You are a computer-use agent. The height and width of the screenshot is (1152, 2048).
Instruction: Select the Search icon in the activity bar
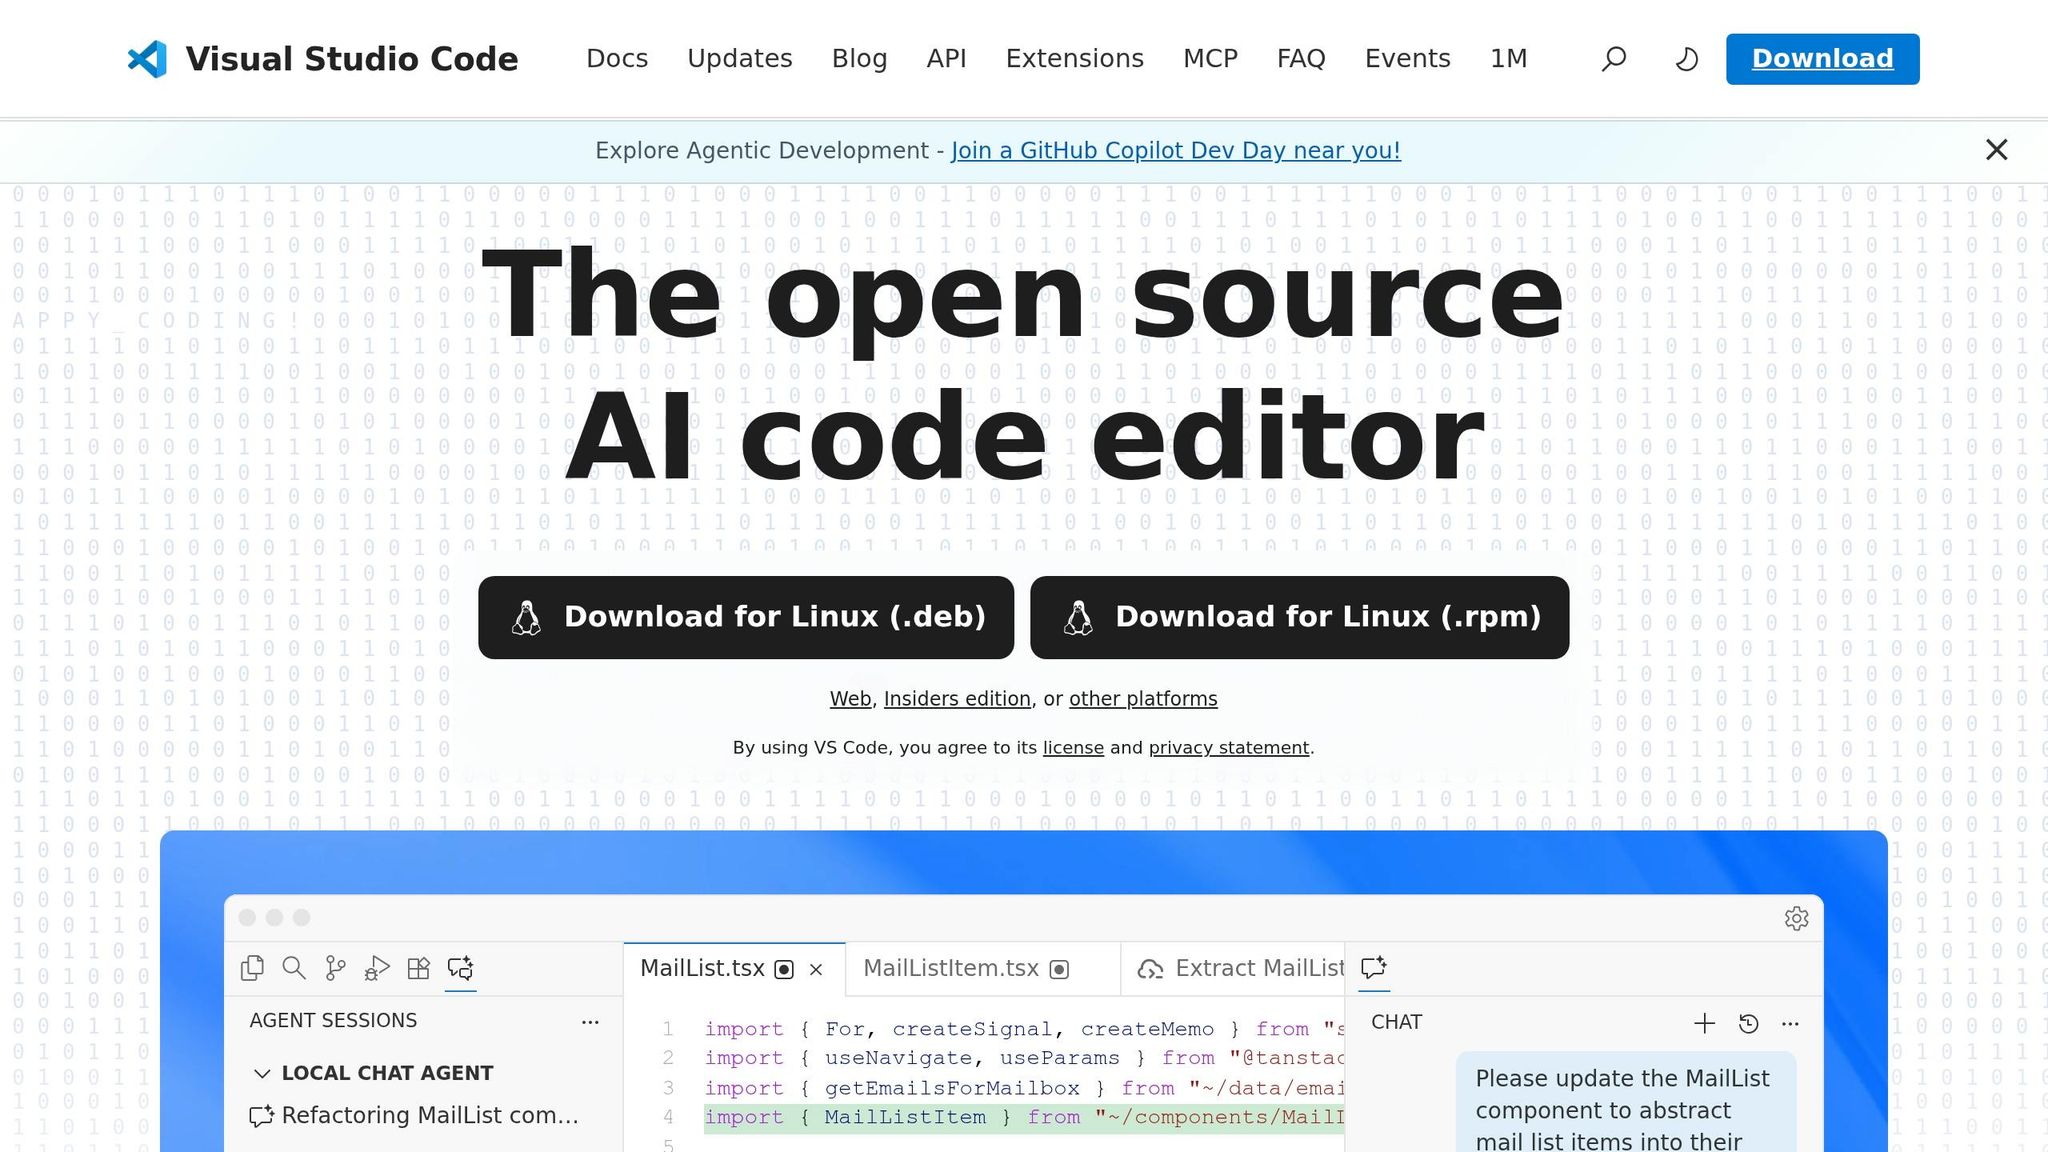tap(293, 968)
